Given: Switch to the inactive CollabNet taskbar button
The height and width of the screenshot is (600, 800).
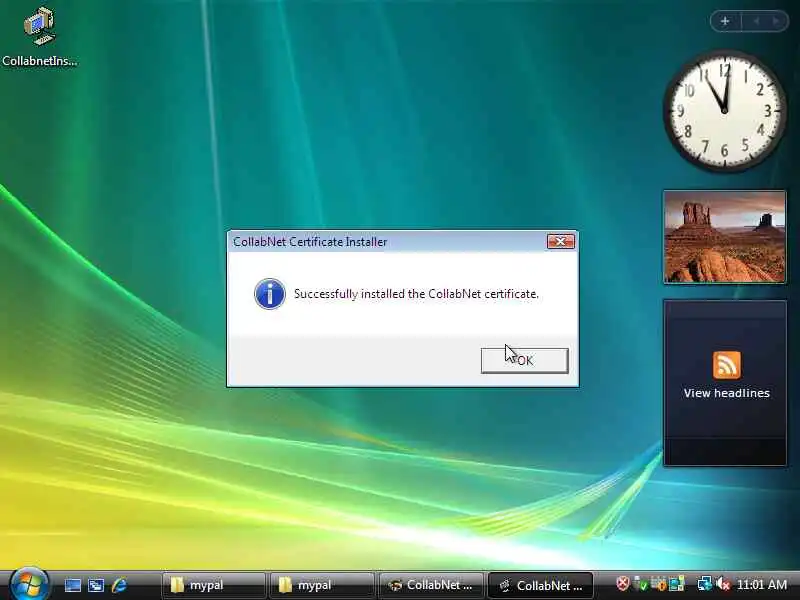Looking at the screenshot, I should coord(430,585).
